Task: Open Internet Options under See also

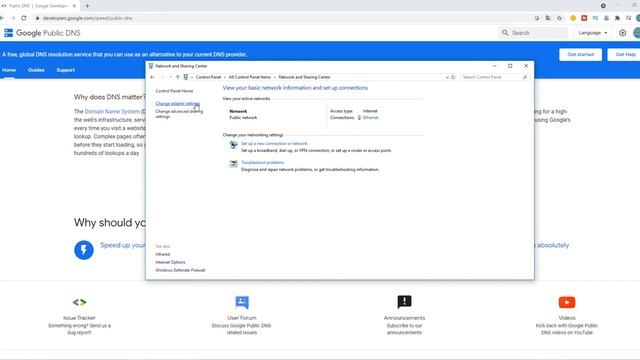Action: pos(170,262)
